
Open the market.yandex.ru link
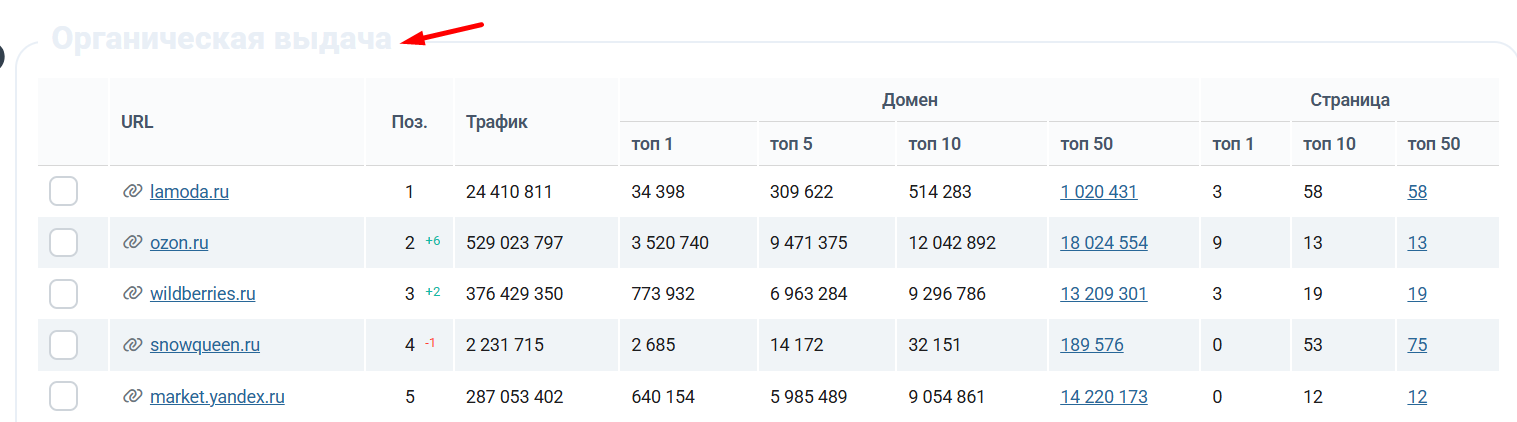(217, 396)
